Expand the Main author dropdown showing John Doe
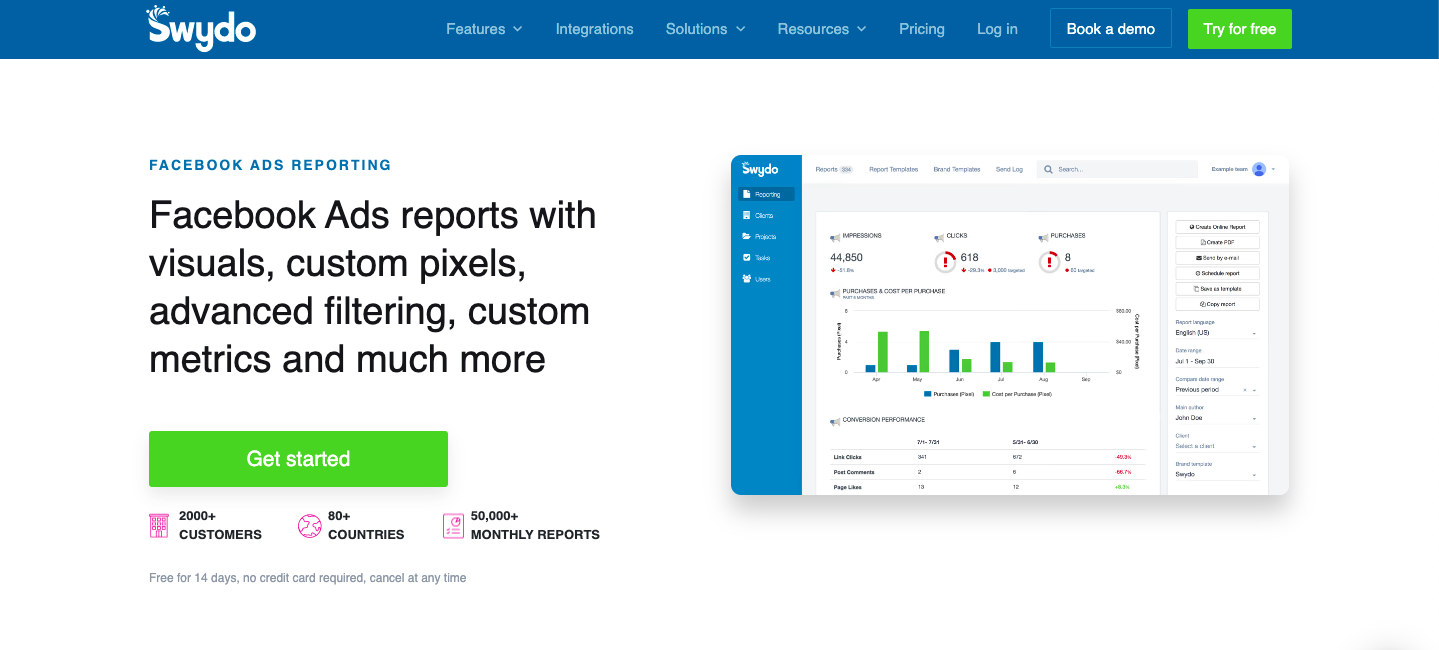The width and height of the screenshot is (1439, 650). (1217, 418)
